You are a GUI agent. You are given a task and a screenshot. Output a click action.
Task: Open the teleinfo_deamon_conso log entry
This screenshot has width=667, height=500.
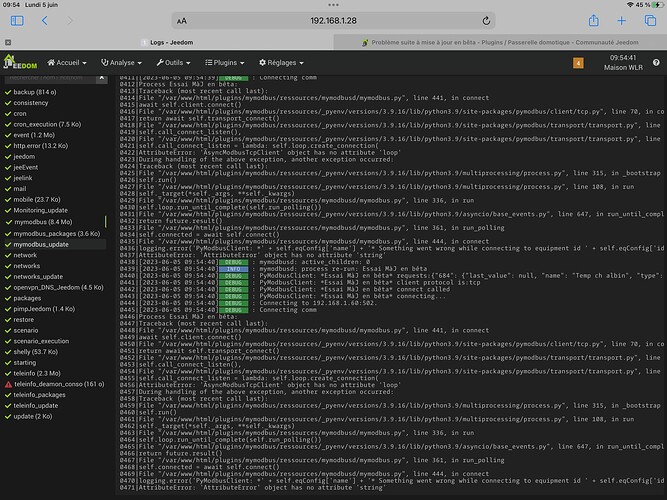click(x=59, y=383)
